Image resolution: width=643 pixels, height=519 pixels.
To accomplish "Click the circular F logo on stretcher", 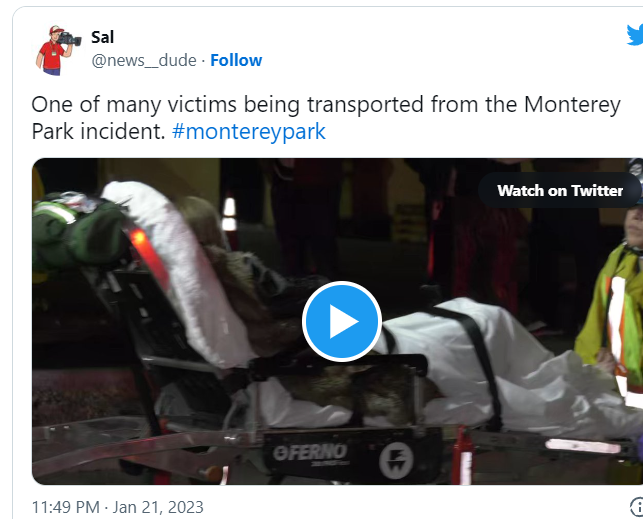I will click(396, 460).
